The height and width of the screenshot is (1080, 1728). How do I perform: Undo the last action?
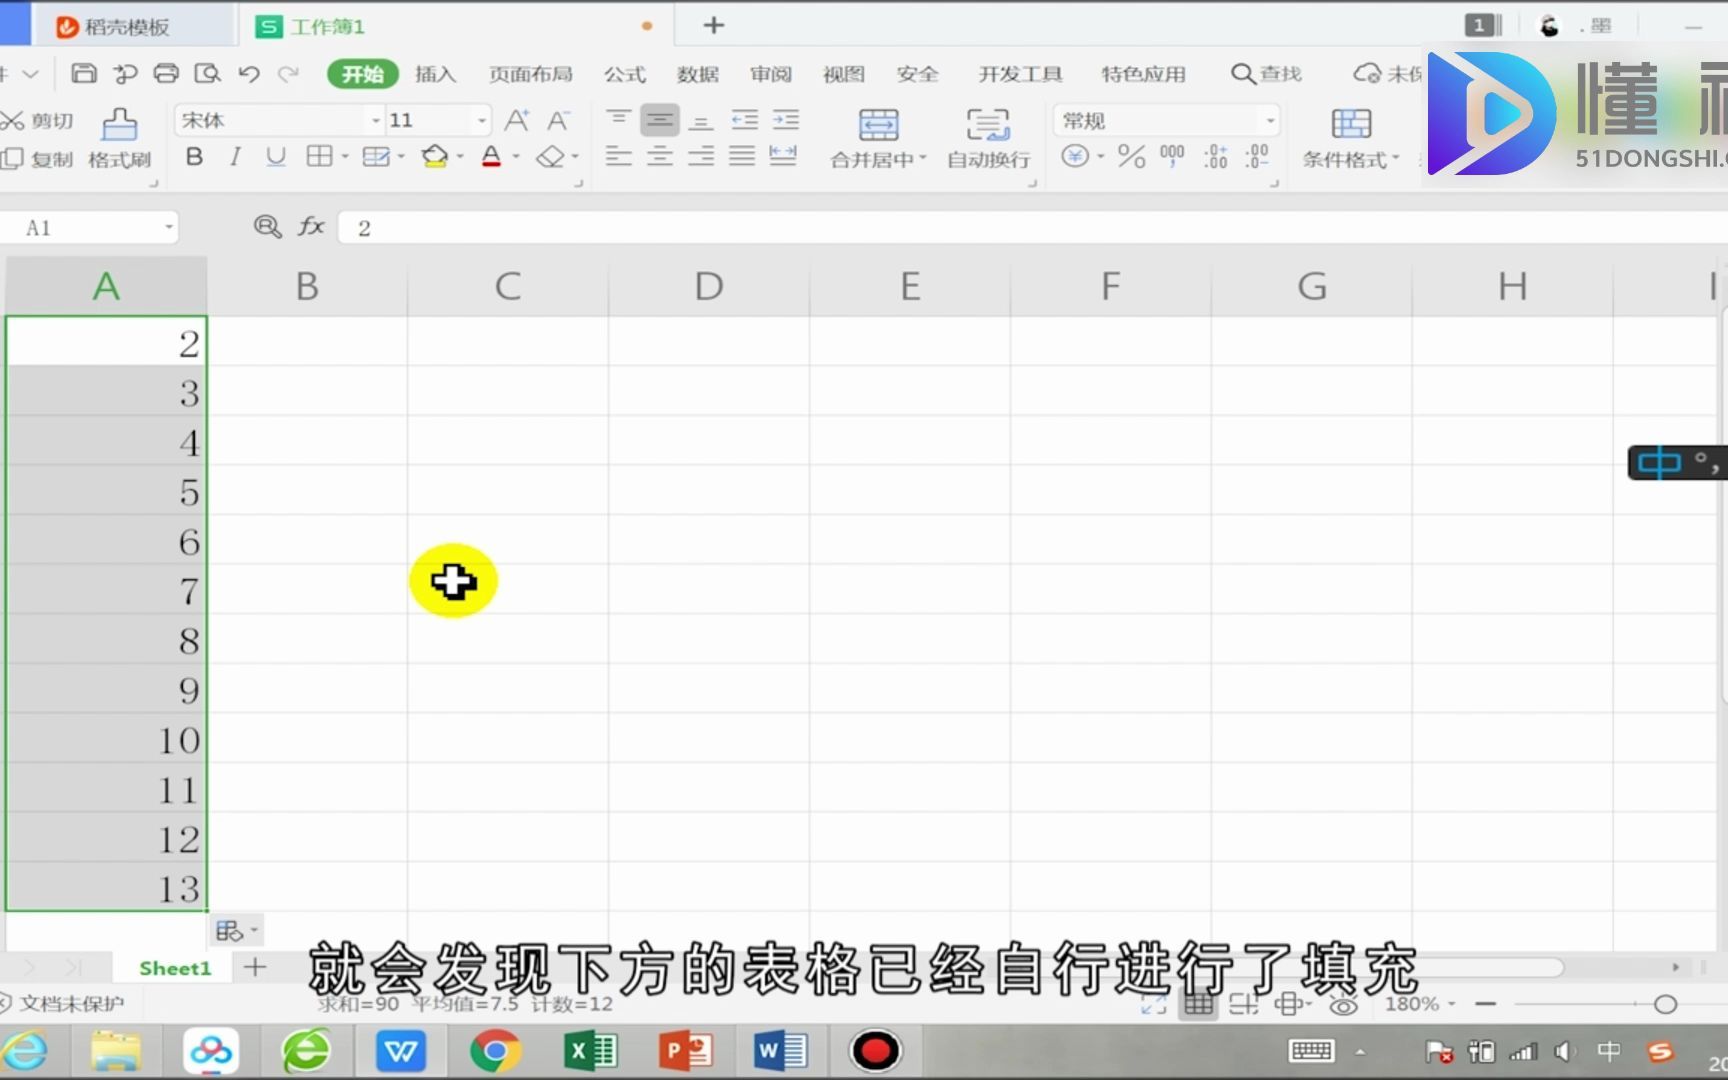249,73
